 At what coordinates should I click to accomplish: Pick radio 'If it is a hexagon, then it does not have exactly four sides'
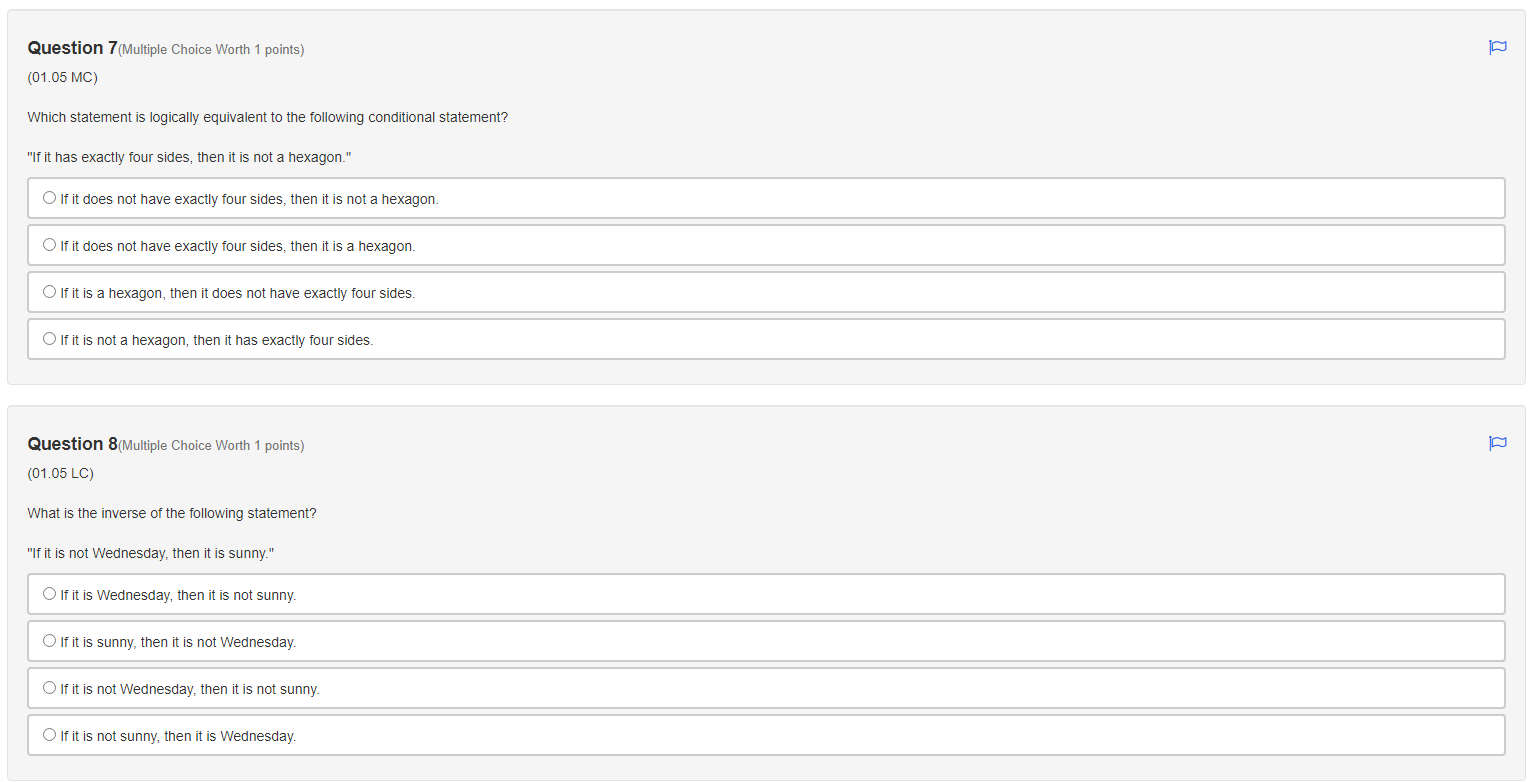tap(49, 292)
